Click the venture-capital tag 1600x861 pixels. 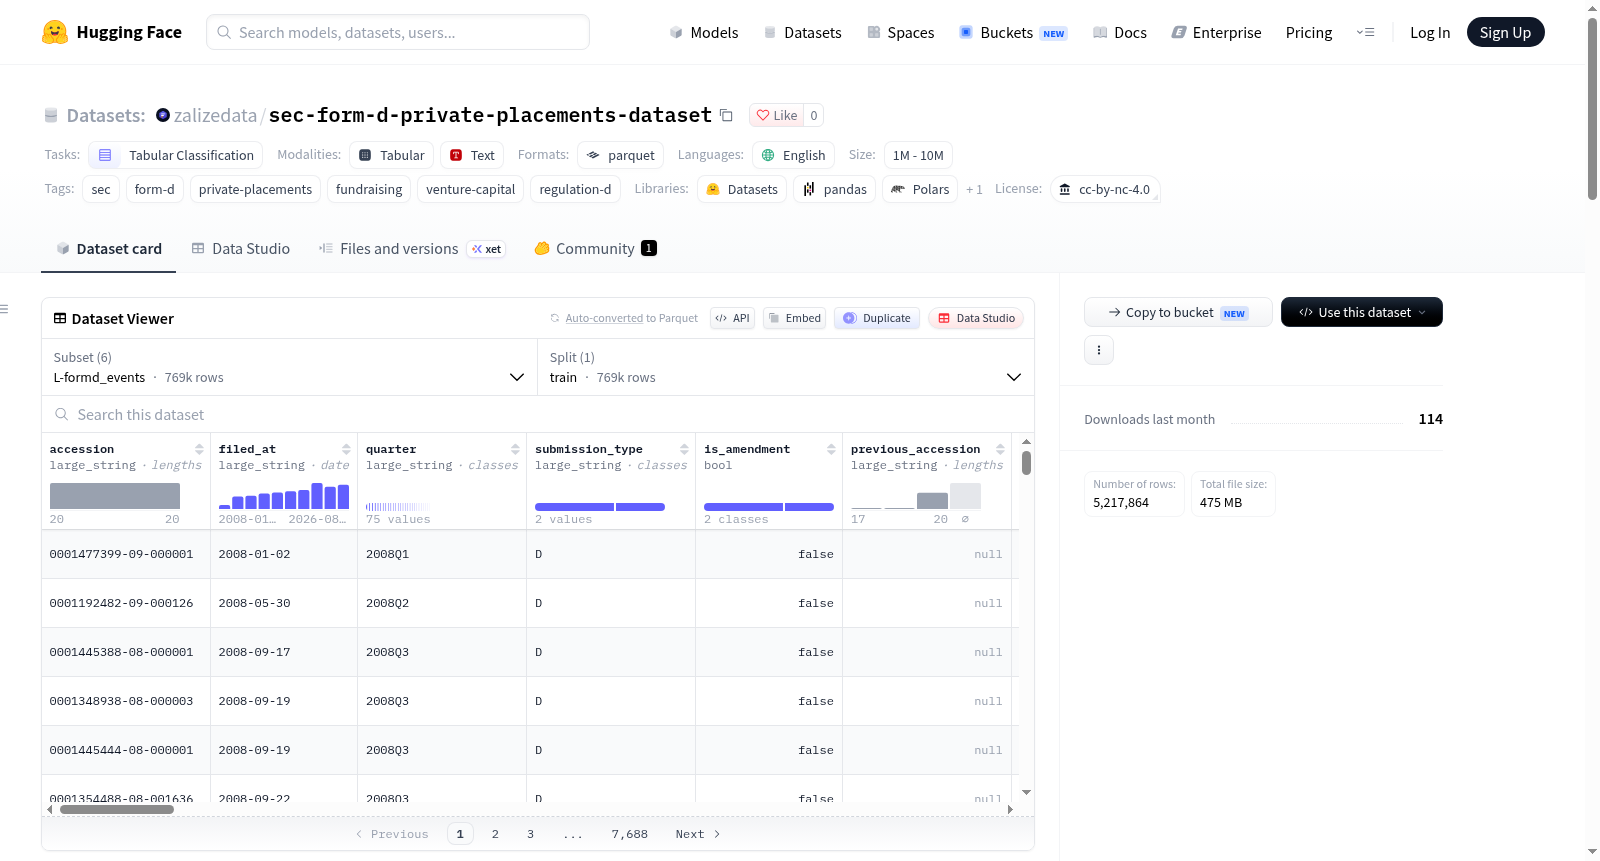pos(470,189)
